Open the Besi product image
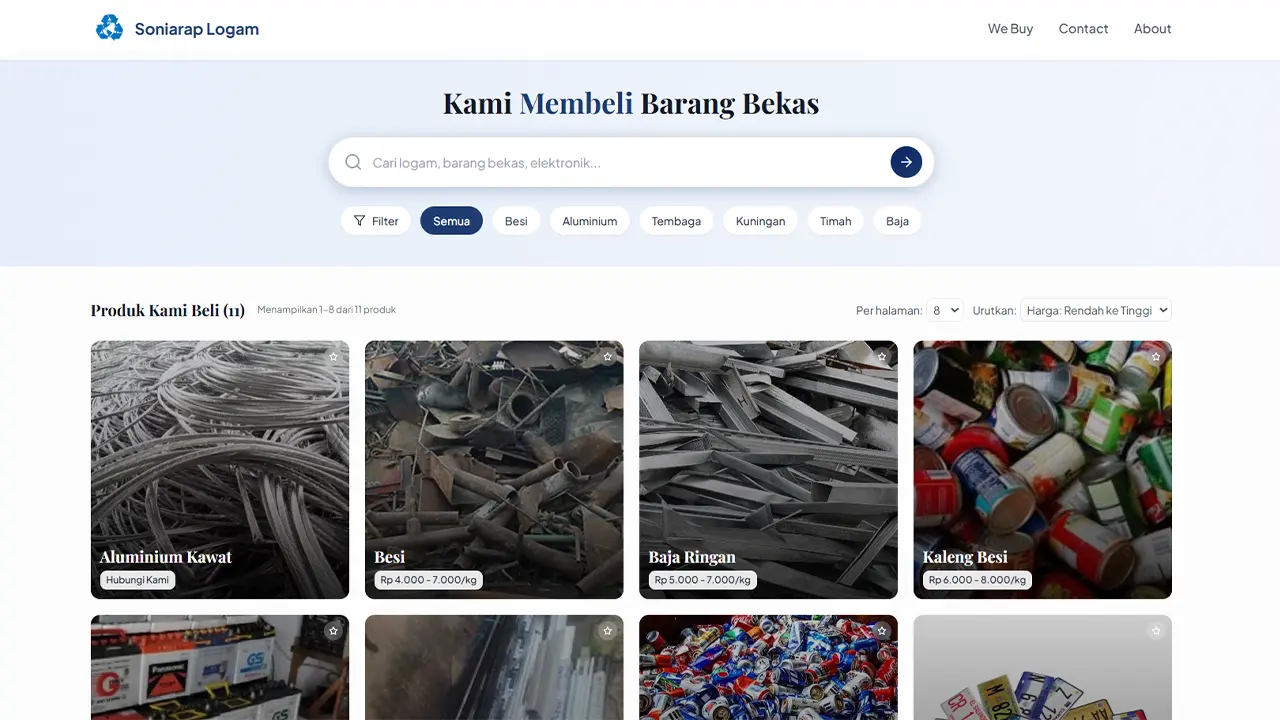The width and height of the screenshot is (1280, 720). click(494, 470)
